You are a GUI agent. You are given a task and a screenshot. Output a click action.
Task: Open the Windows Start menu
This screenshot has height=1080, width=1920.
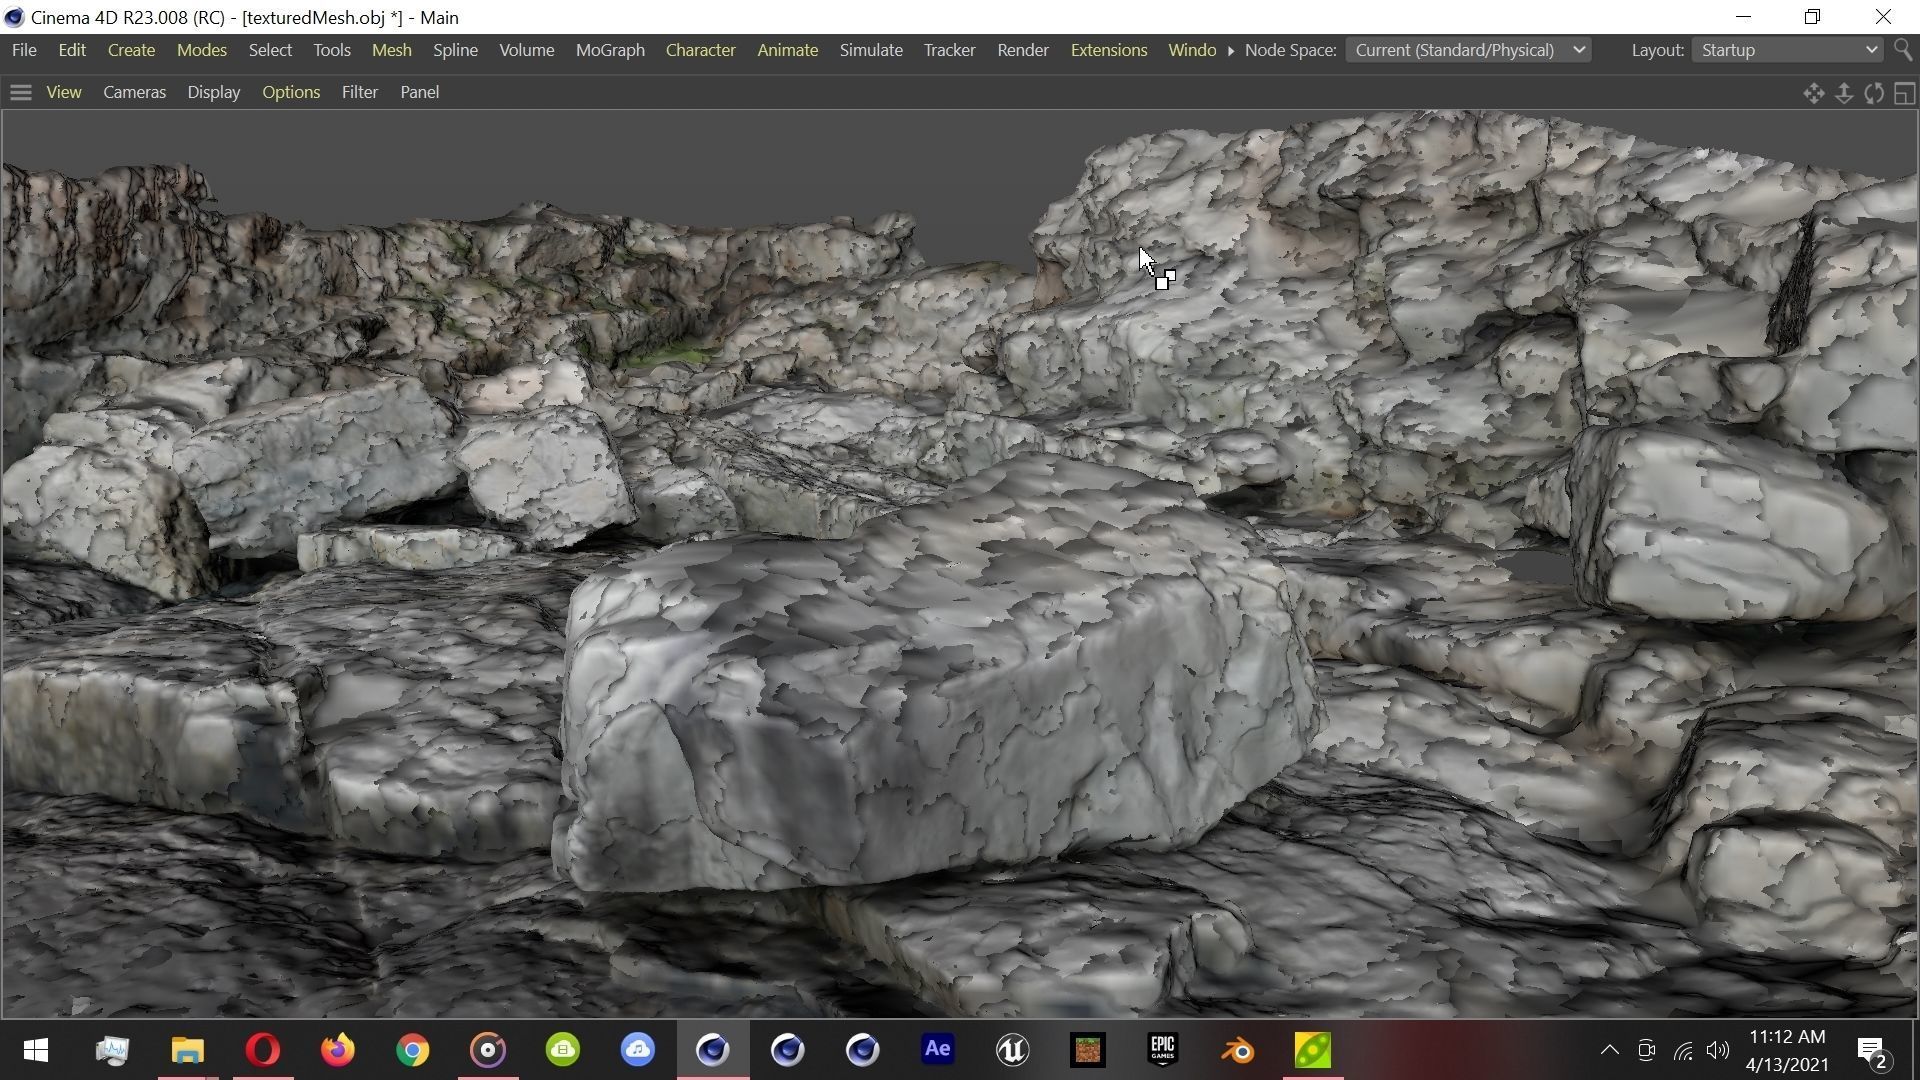pos(36,1050)
